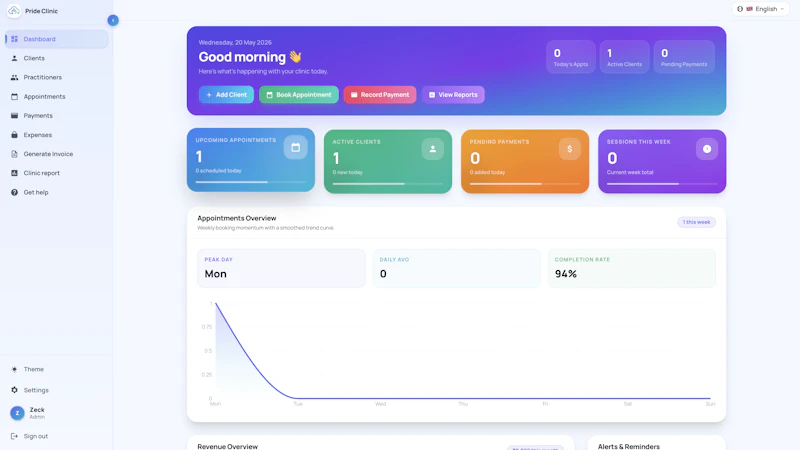The height and width of the screenshot is (450, 800).
Task: Click the Upcoming Appointments progress bar
Action: coord(251,182)
